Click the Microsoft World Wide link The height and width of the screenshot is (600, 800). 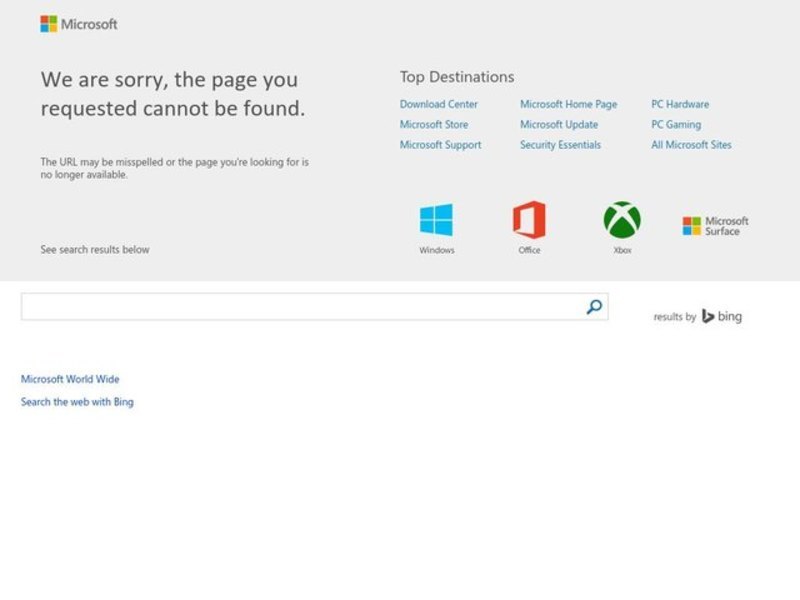[x=70, y=379]
